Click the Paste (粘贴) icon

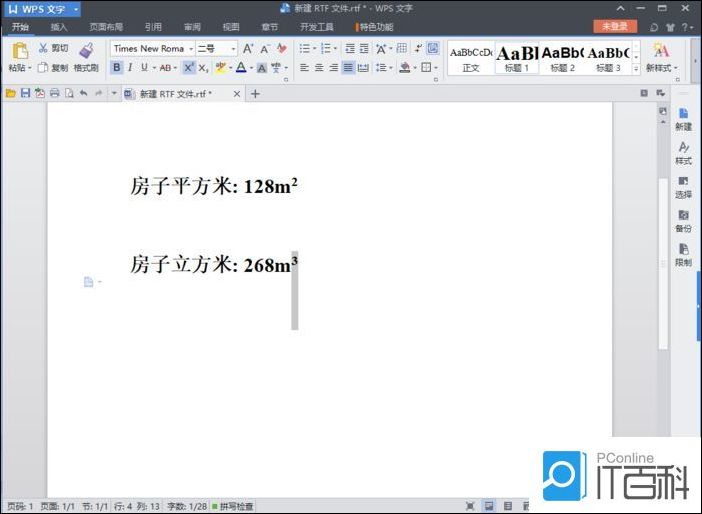(20, 51)
